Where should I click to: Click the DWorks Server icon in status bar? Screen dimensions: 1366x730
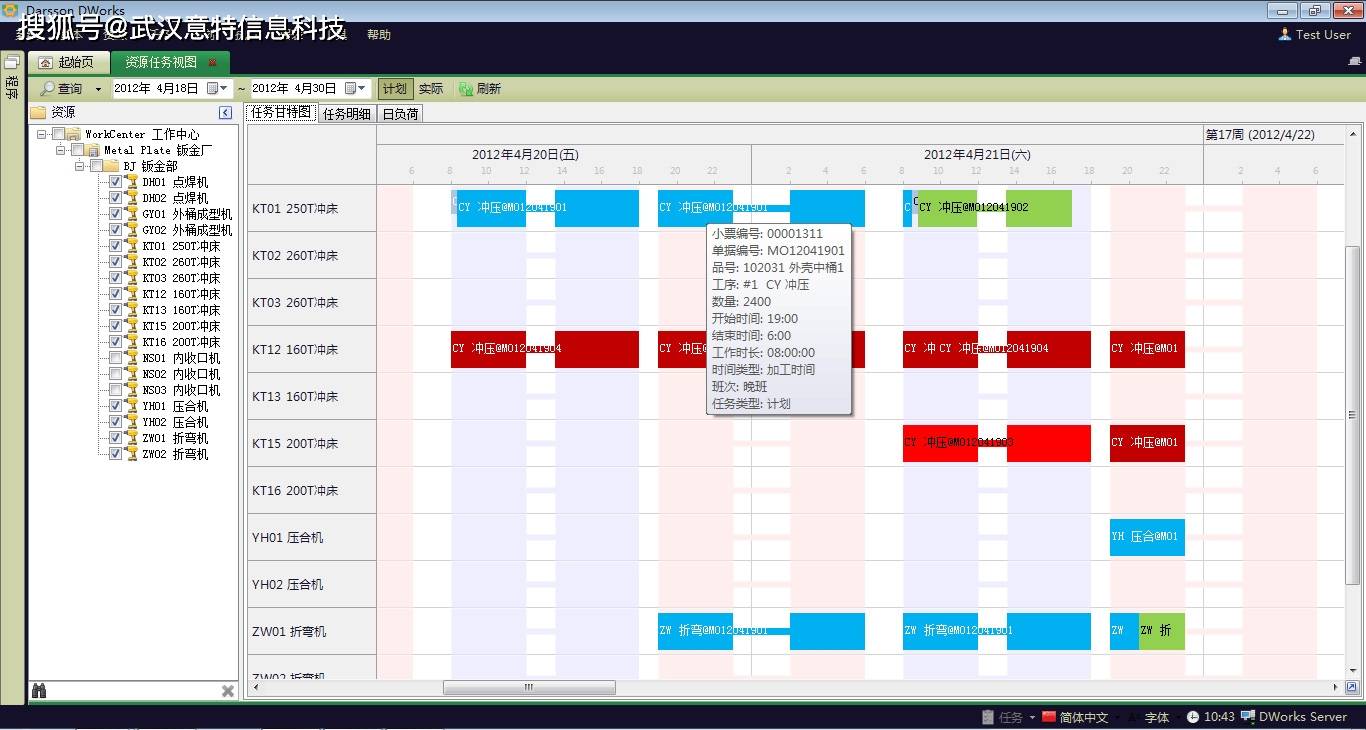coord(1249,717)
